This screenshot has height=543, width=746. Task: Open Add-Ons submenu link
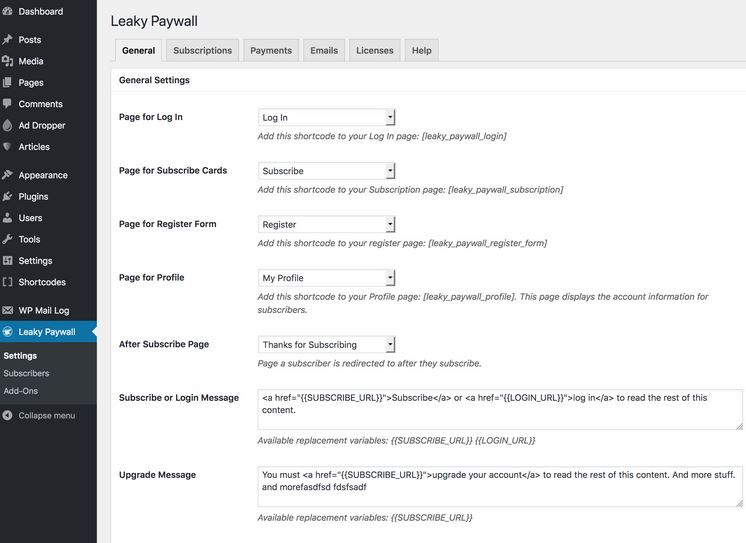(x=20, y=391)
